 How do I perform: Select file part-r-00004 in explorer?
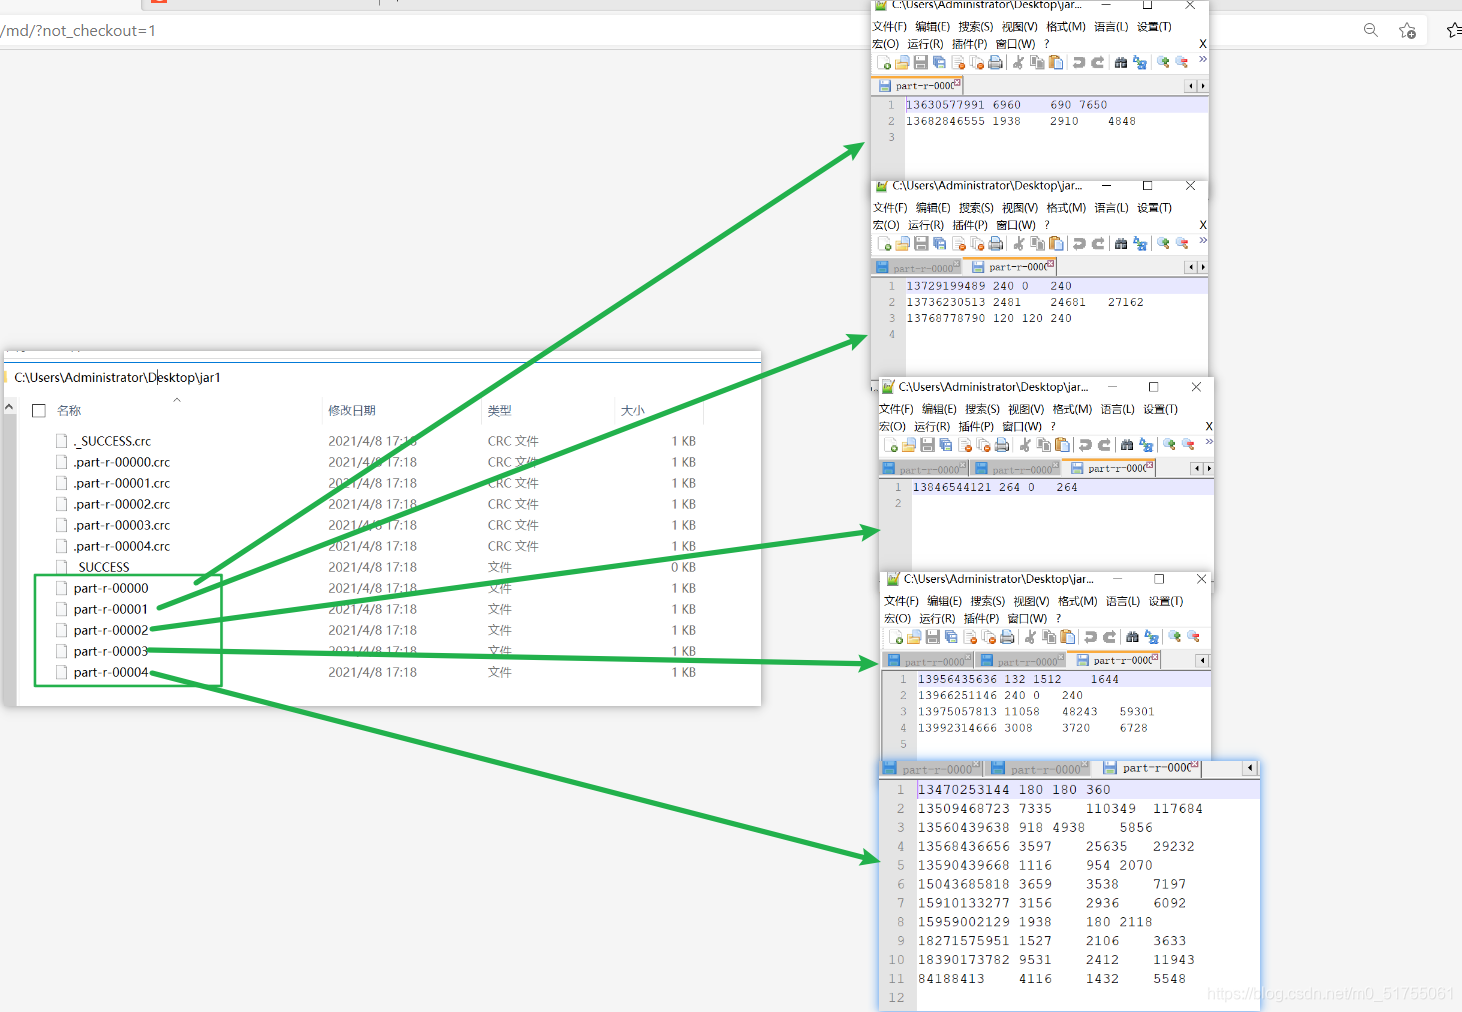click(111, 673)
